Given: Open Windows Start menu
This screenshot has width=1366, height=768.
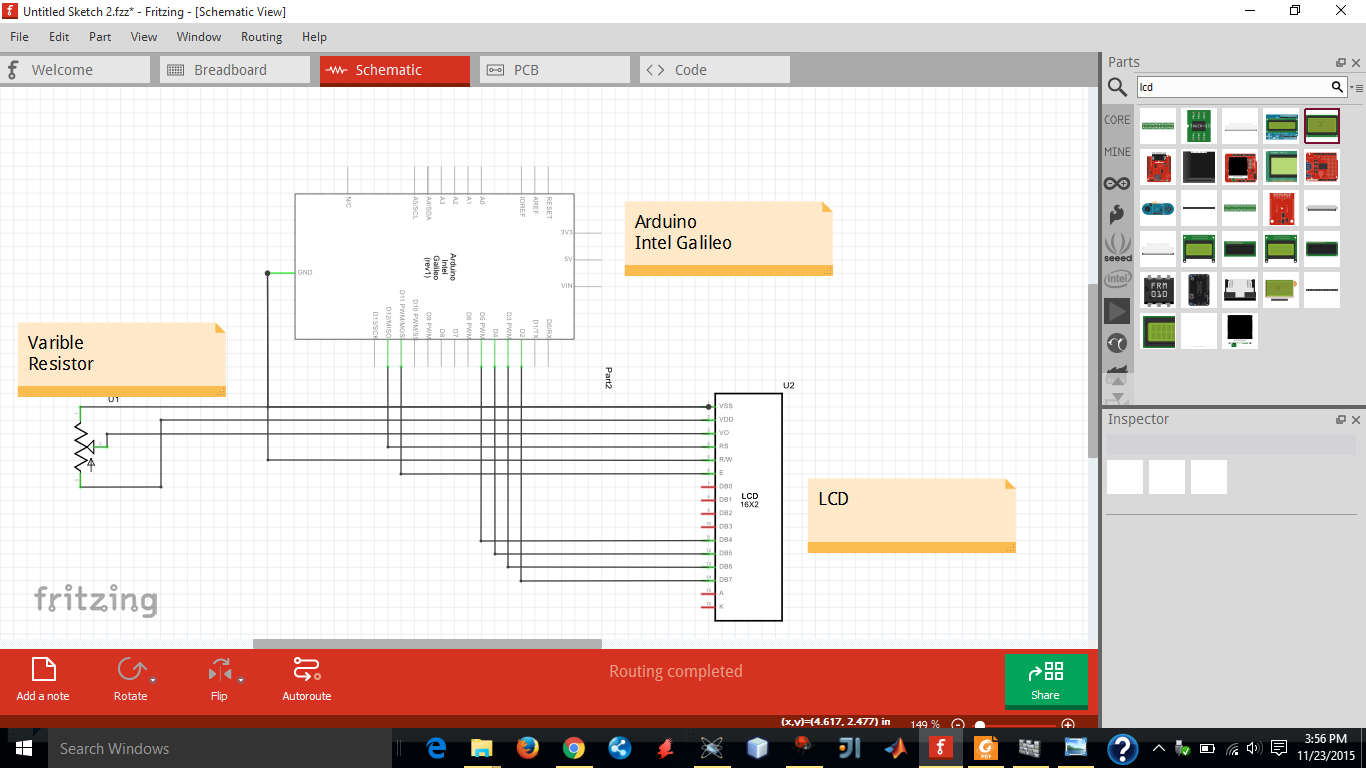Looking at the screenshot, I should pos(23,748).
